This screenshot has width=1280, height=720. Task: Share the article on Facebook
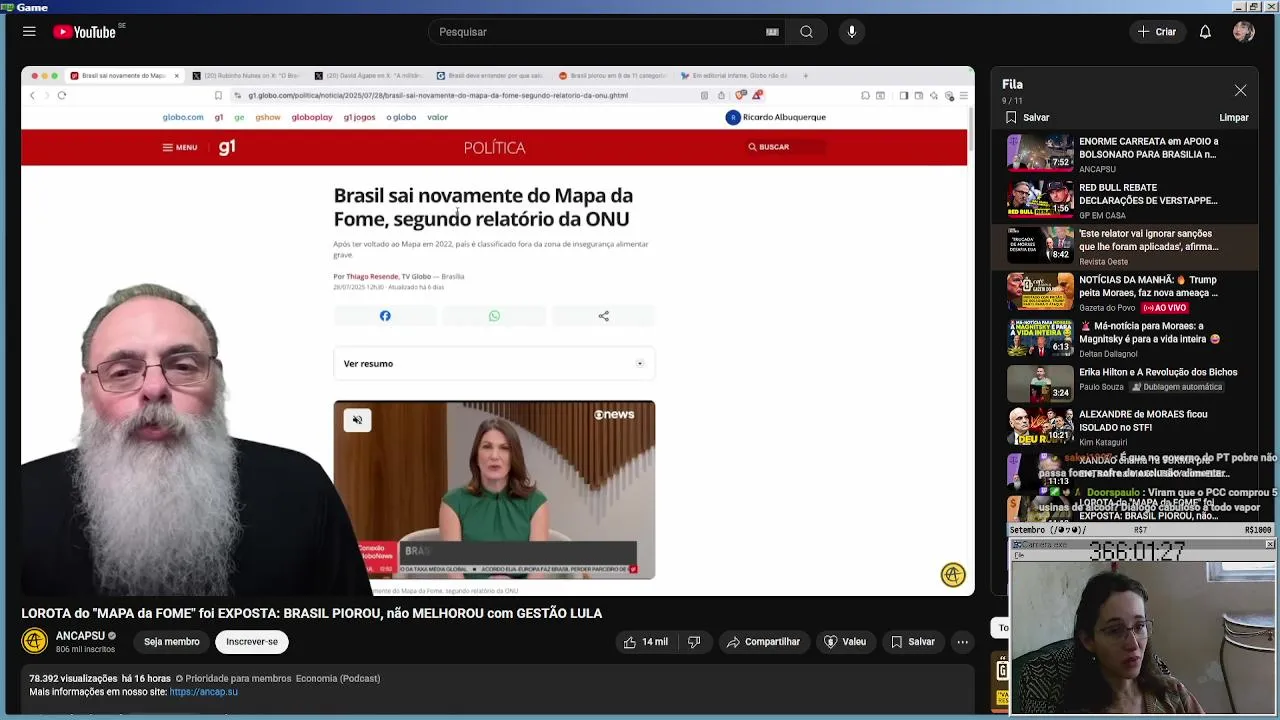(385, 316)
